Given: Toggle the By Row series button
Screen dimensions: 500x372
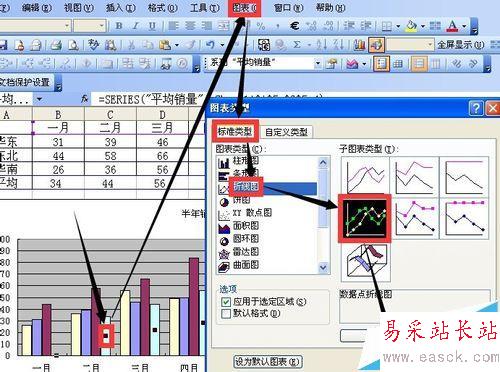Looking at the screenshot, I should 419,63.
